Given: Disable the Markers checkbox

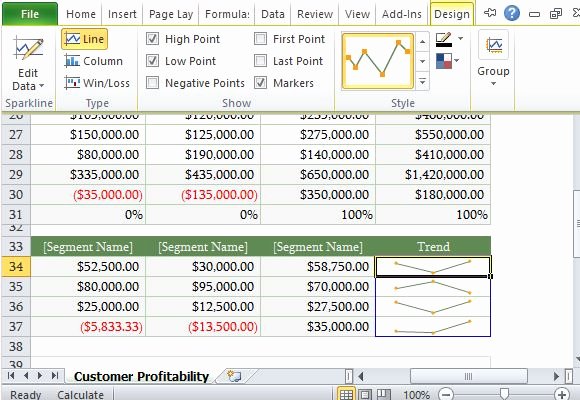Looking at the screenshot, I should point(260,83).
